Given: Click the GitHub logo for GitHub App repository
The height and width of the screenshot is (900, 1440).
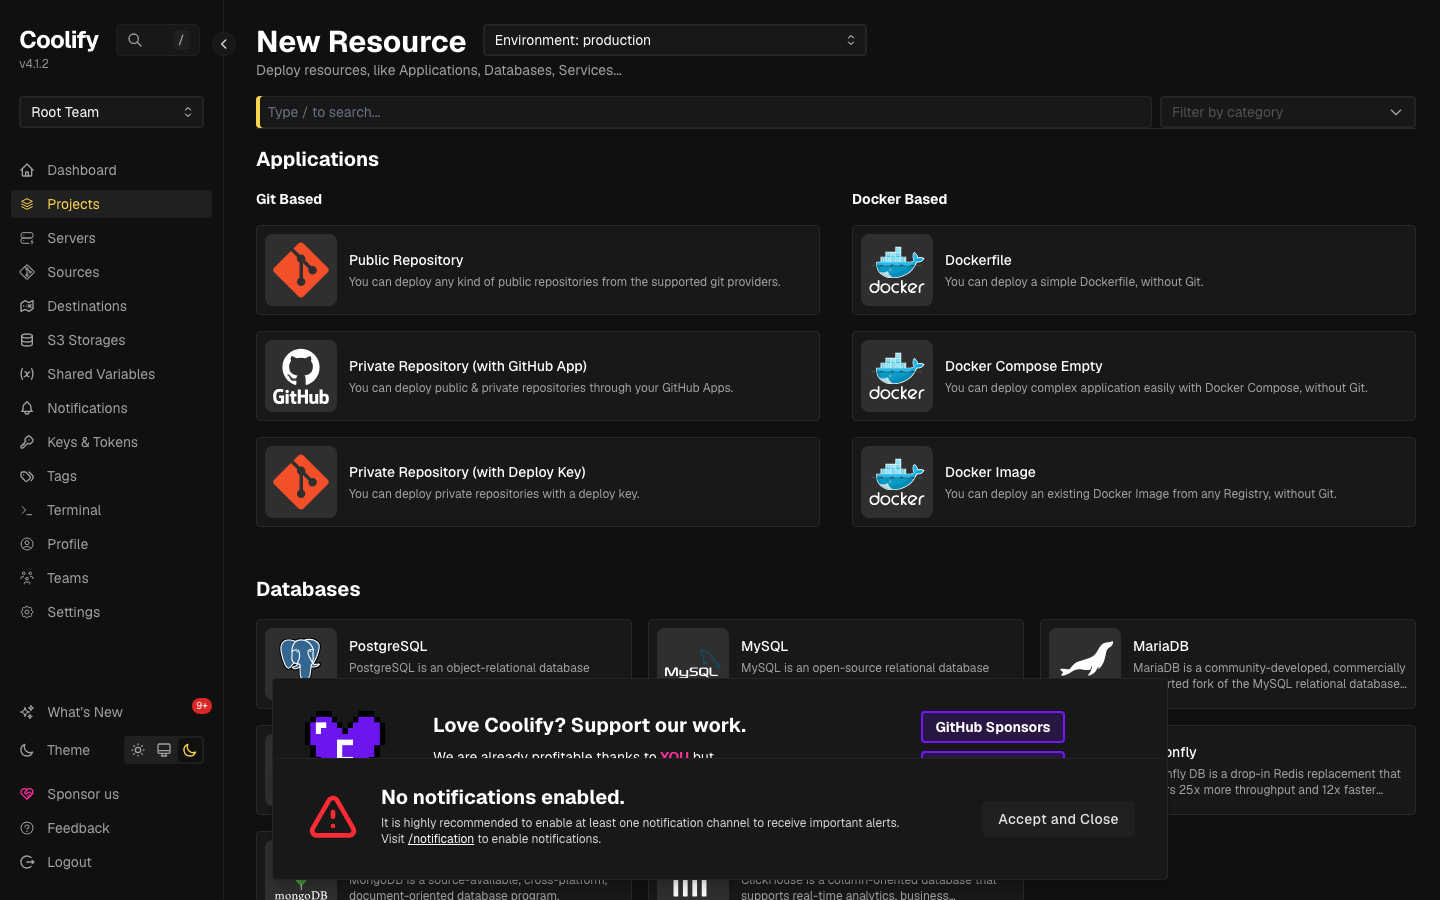Looking at the screenshot, I should (x=301, y=376).
